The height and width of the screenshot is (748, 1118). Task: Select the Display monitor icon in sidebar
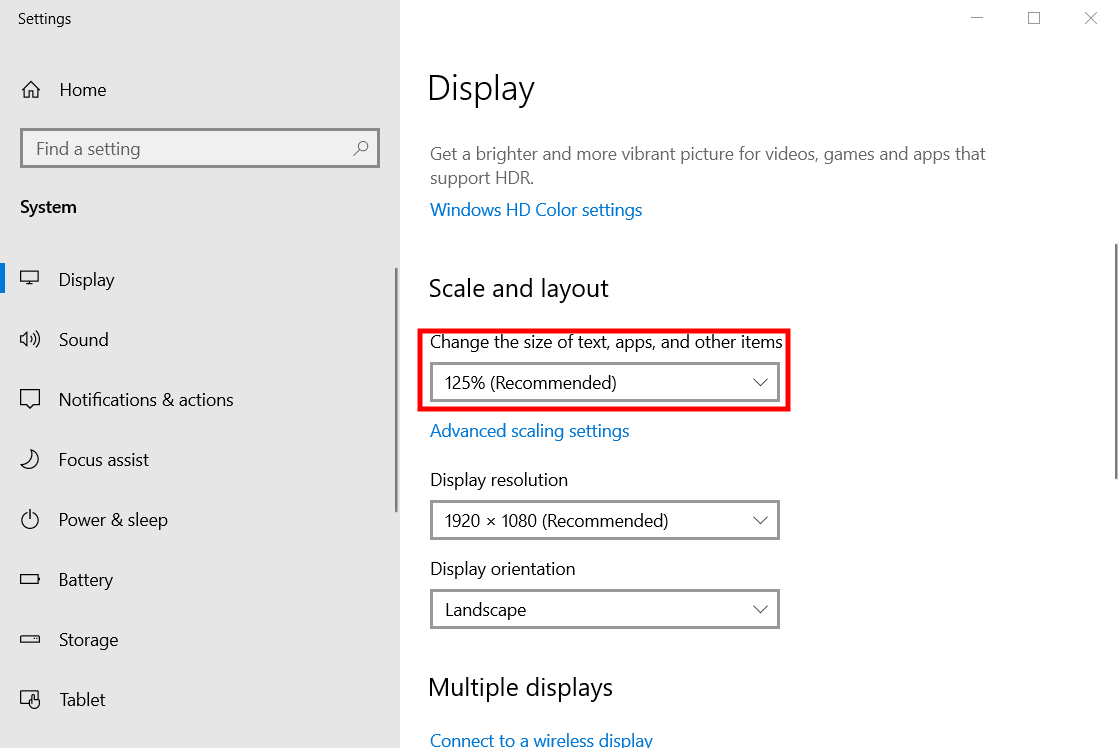pos(30,279)
